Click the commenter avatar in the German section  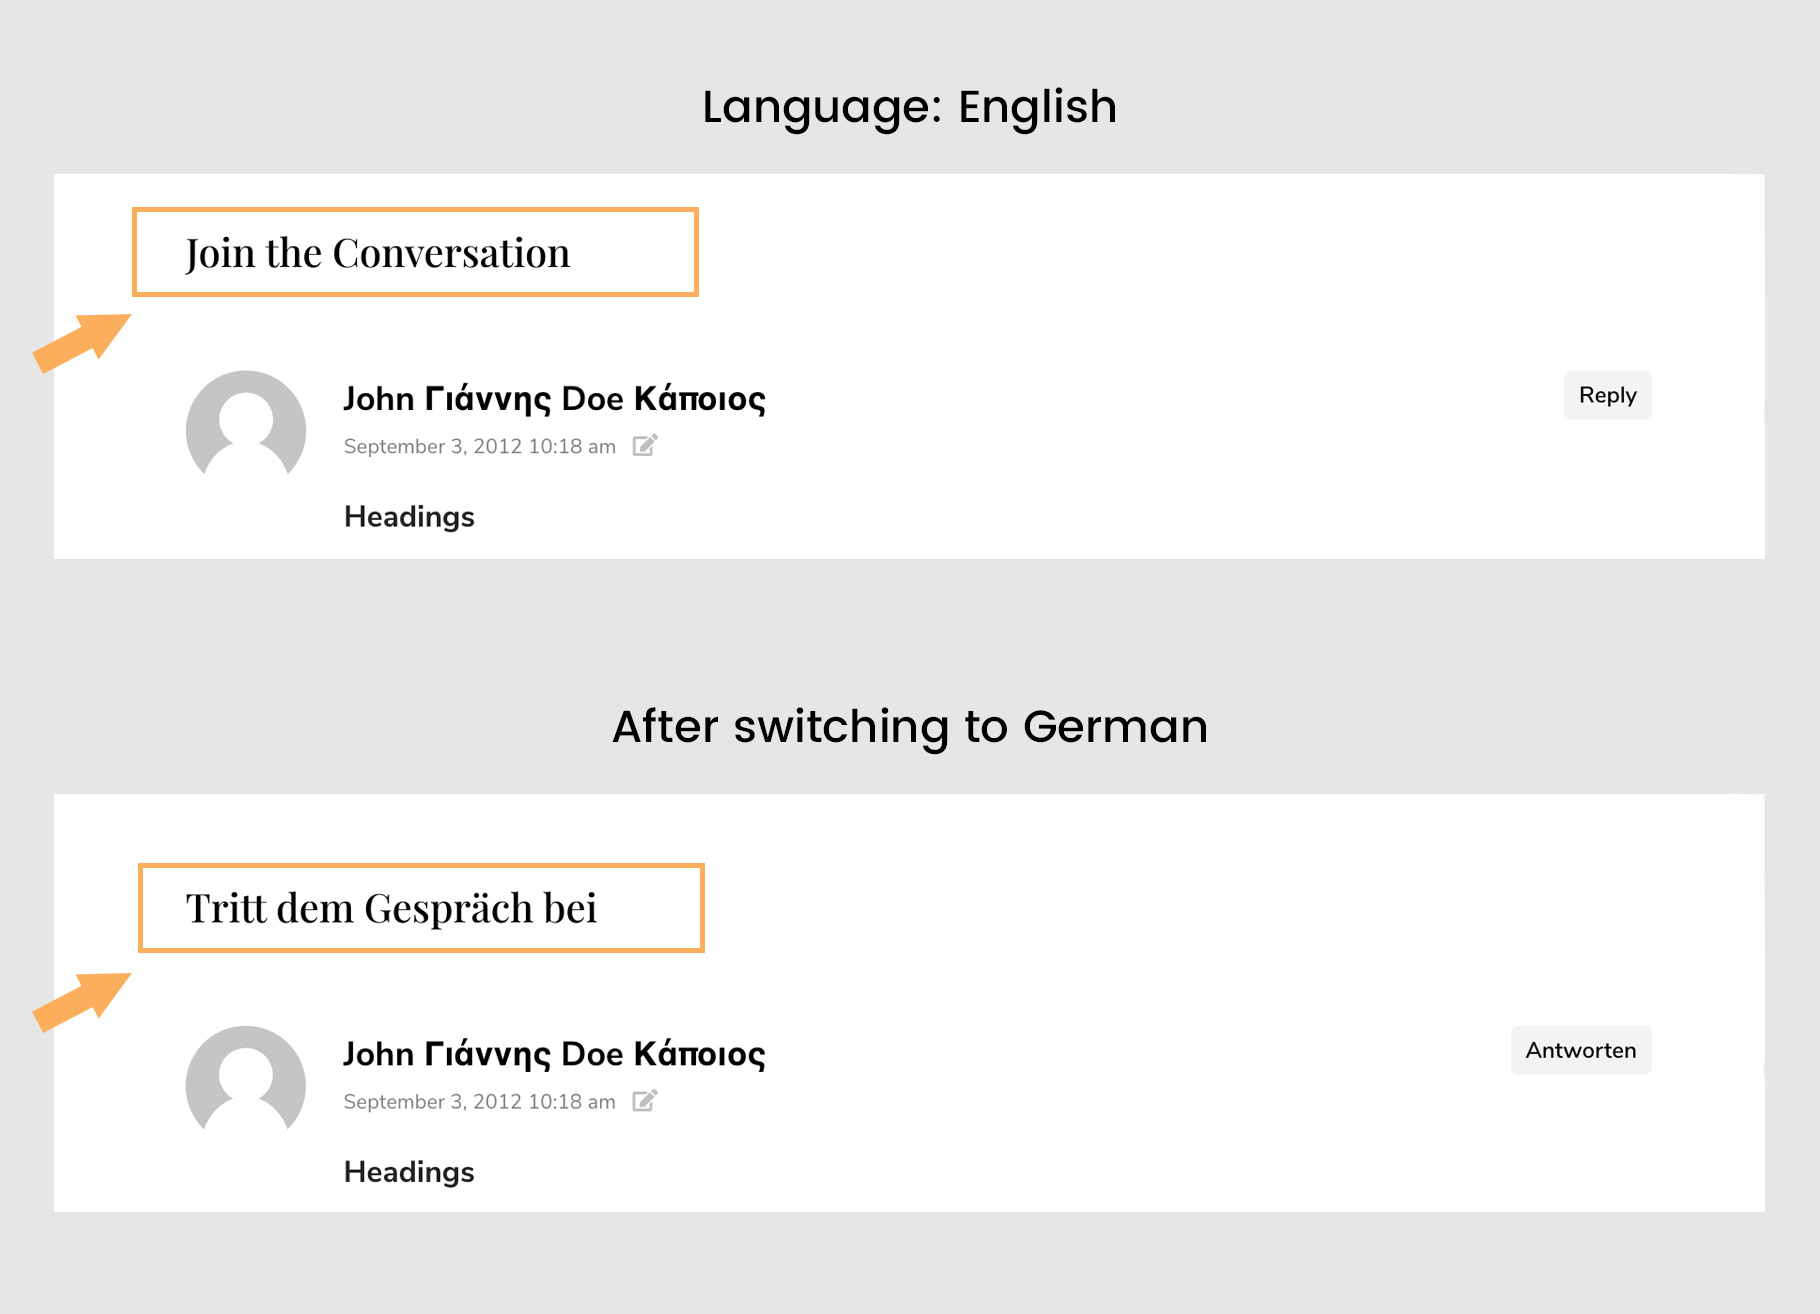click(246, 1084)
